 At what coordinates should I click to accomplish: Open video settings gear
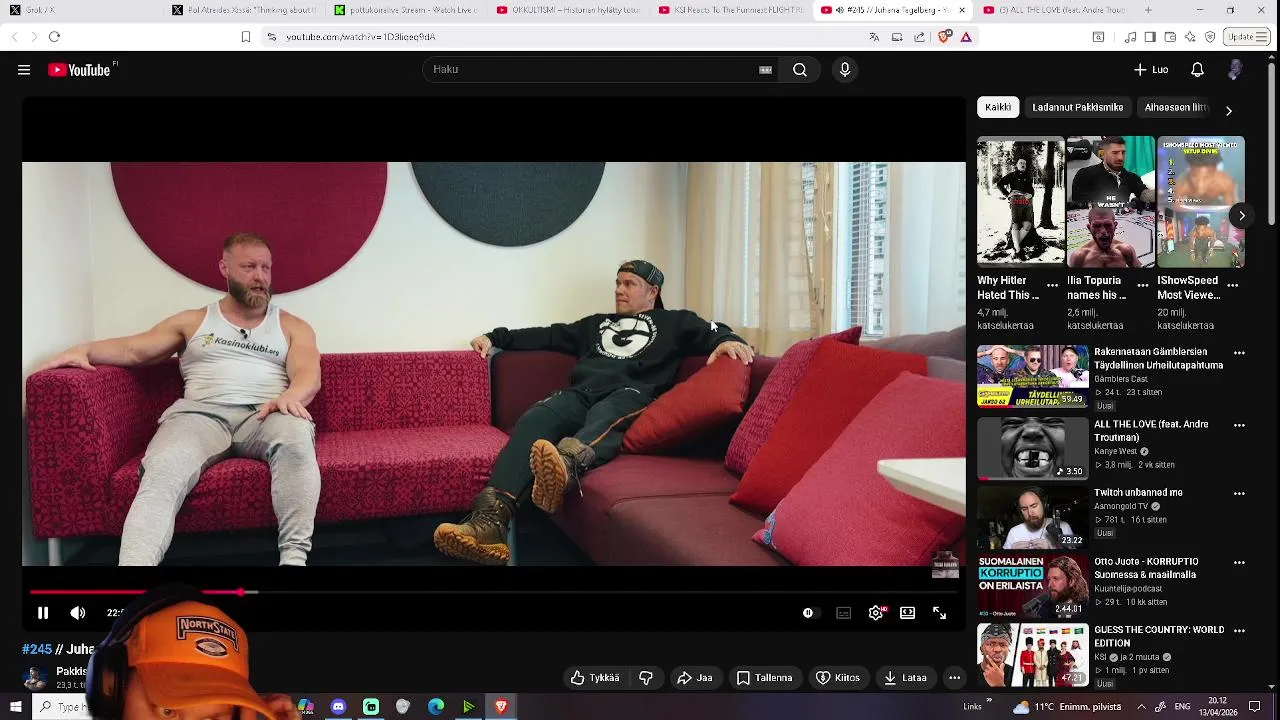pos(876,613)
